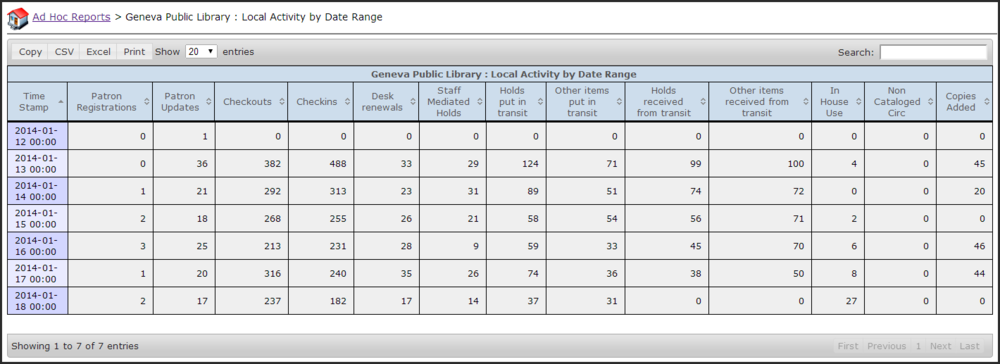
Task: Sort by Patron Updates column
Action: 184,101
